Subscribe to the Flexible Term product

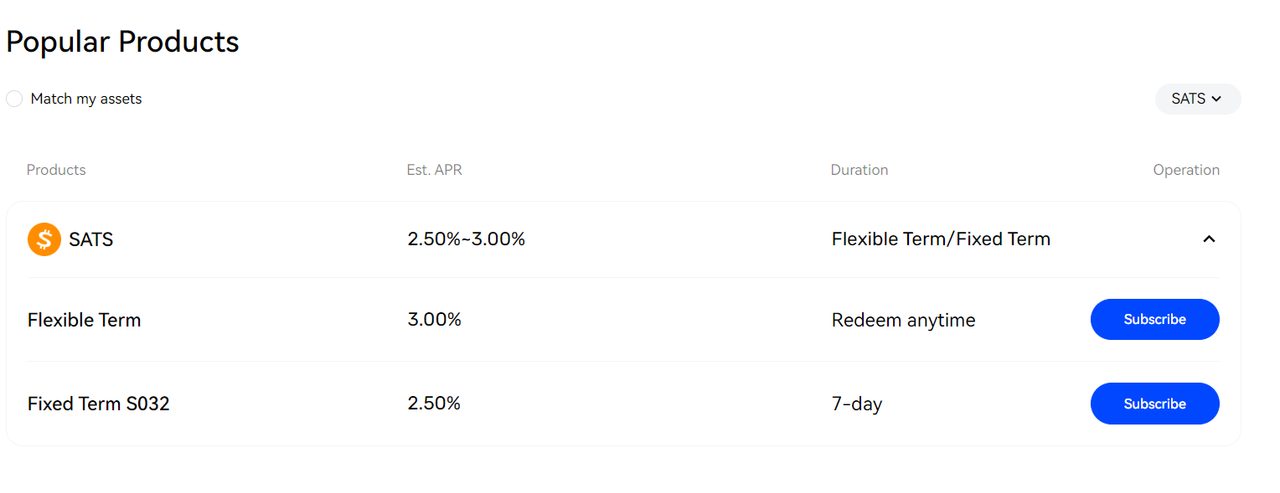point(1154,320)
